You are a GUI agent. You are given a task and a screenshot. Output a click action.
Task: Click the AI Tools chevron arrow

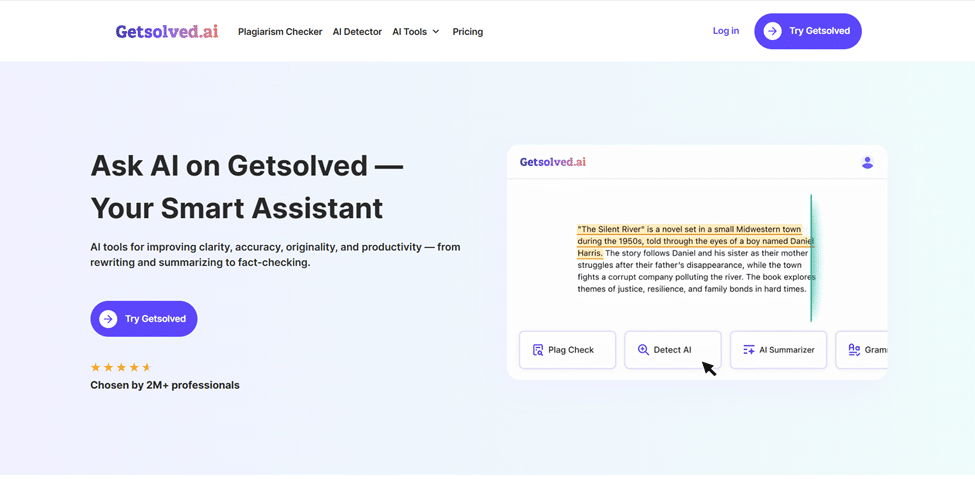(x=435, y=32)
